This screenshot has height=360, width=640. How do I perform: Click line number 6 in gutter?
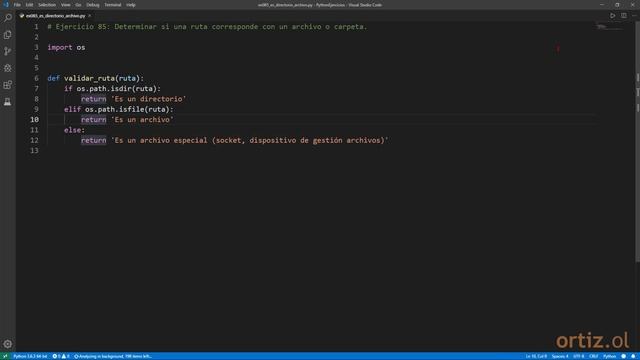point(36,78)
